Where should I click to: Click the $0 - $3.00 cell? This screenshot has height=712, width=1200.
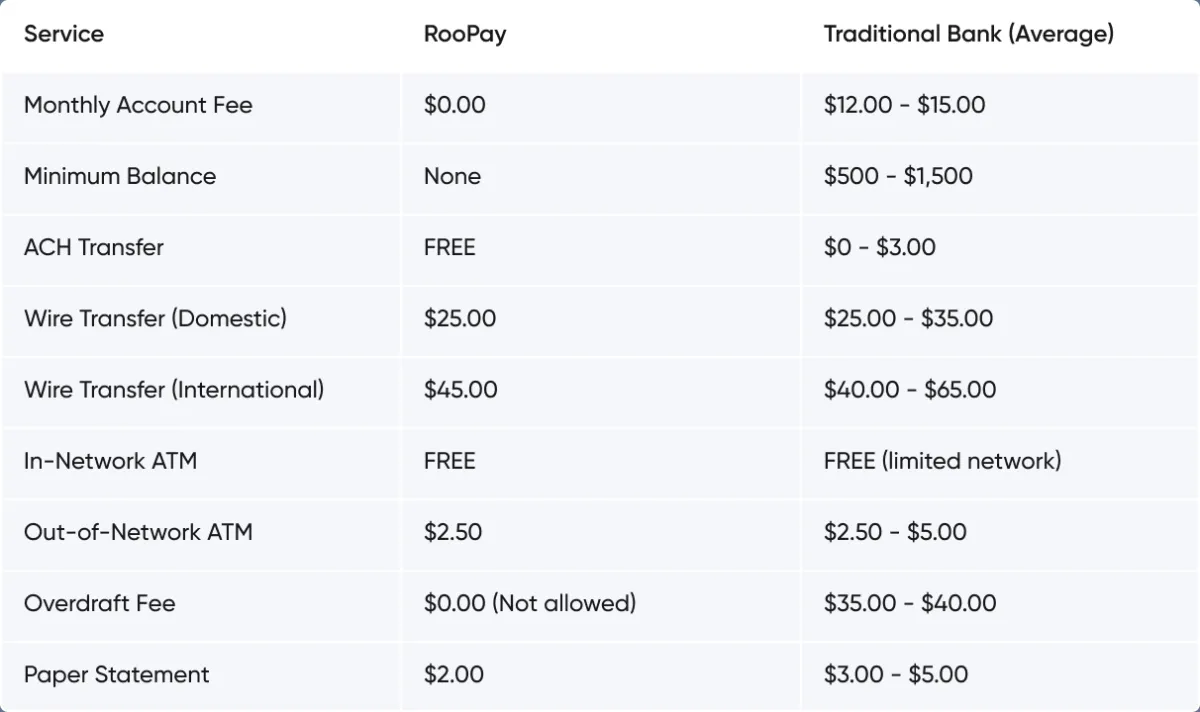coord(880,247)
